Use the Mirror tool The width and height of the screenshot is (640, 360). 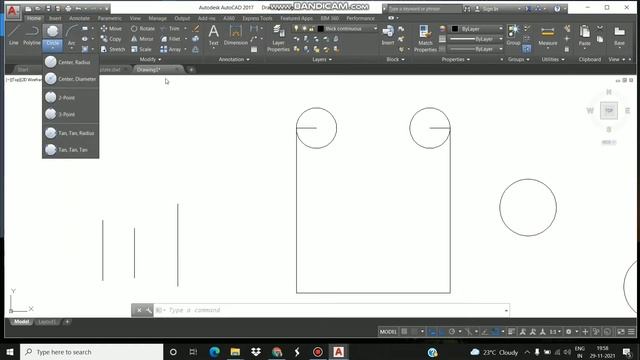click(x=142, y=39)
